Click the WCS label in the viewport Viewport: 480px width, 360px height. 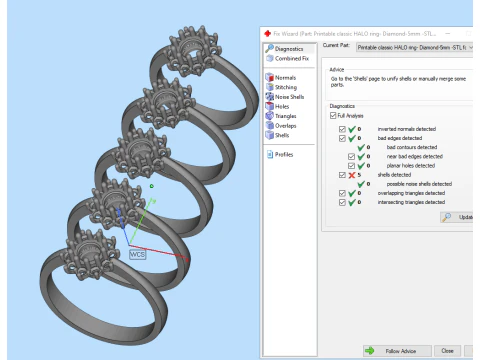137,255
